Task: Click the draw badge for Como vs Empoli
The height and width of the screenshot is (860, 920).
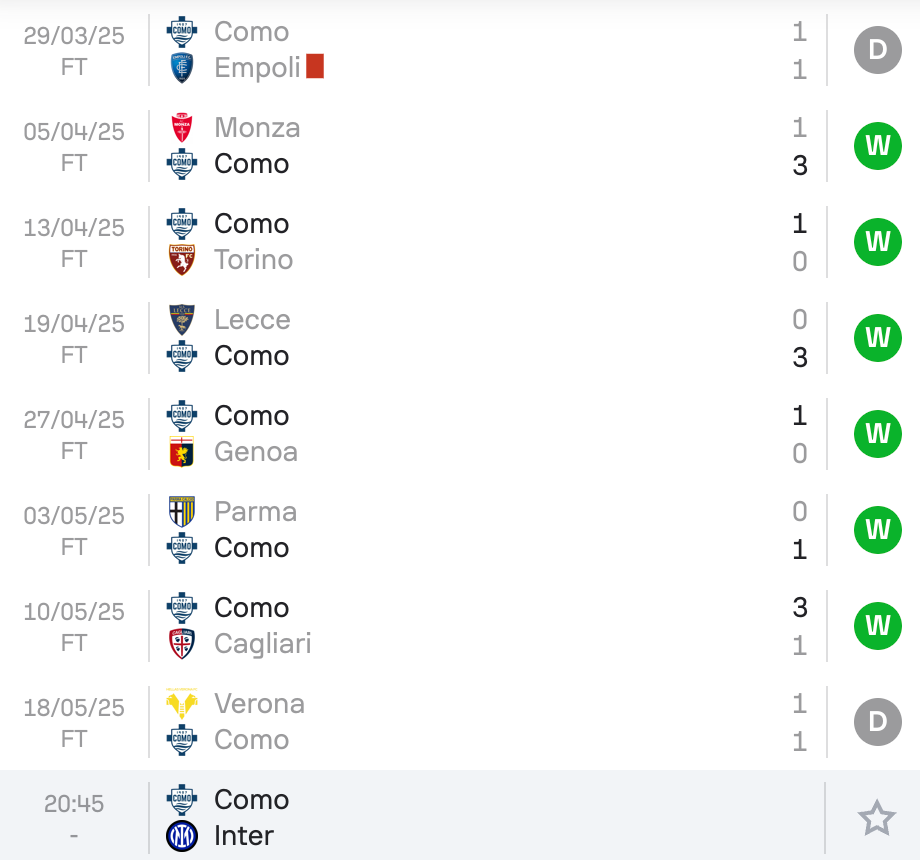Action: [878, 50]
